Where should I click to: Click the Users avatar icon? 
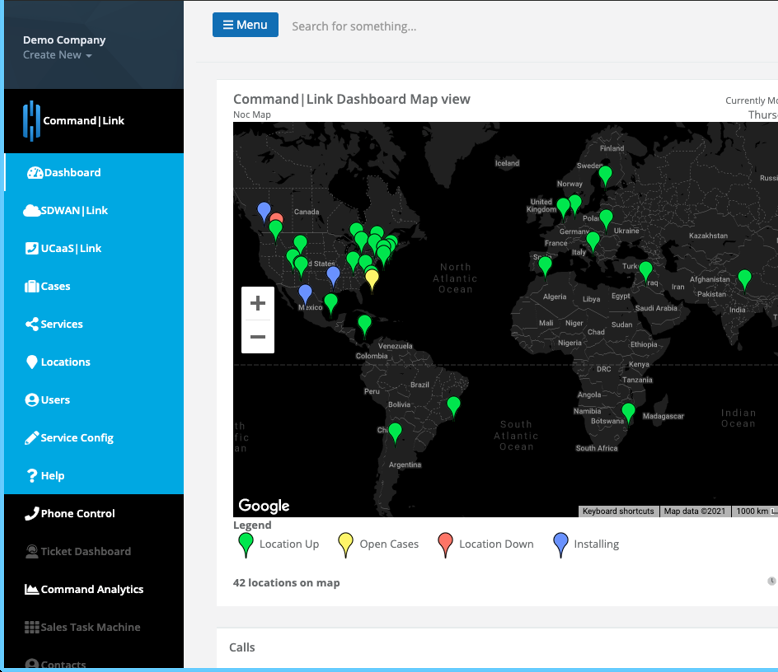click(32, 400)
